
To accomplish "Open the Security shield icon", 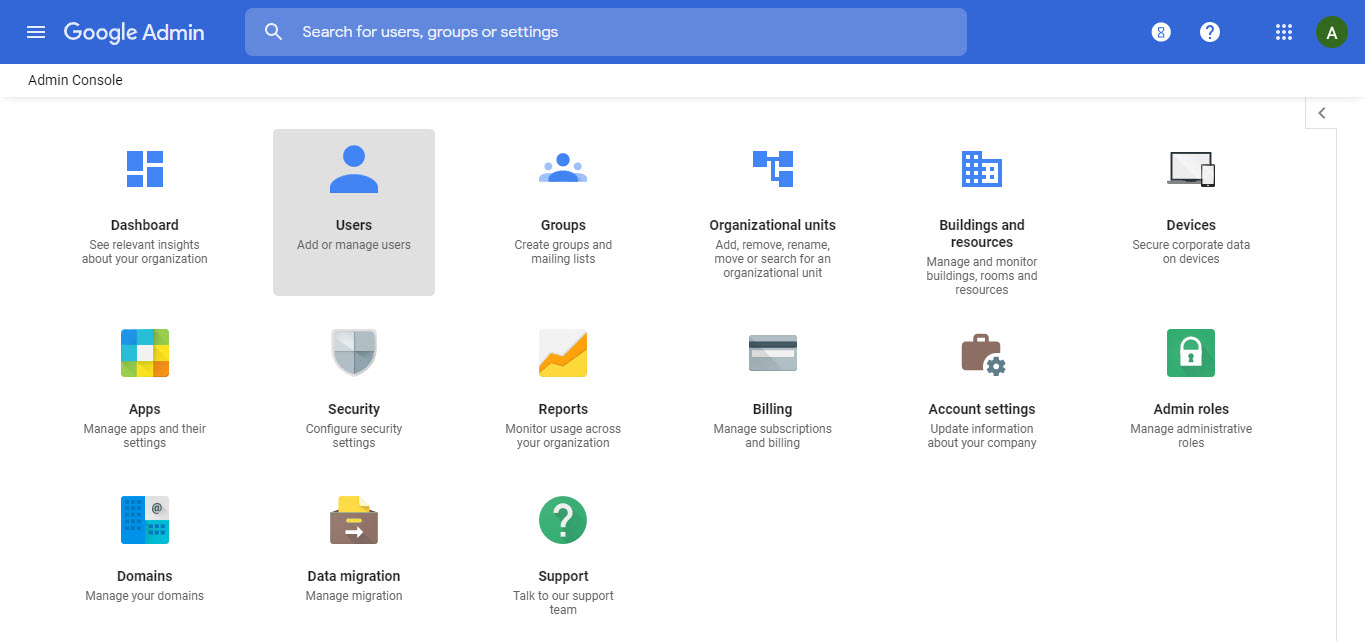I will pyautogui.click(x=354, y=353).
